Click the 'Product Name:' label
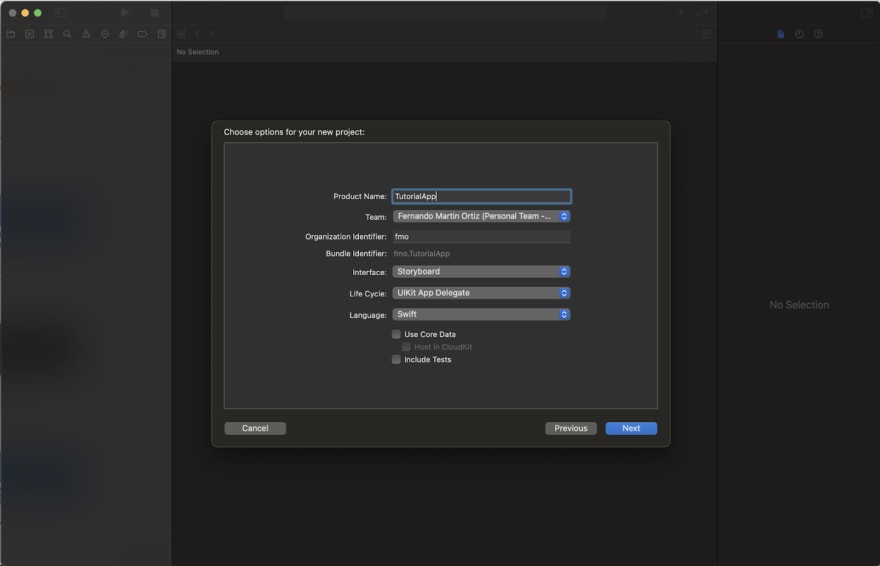The height and width of the screenshot is (566, 880). pyautogui.click(x=360, y=196)
